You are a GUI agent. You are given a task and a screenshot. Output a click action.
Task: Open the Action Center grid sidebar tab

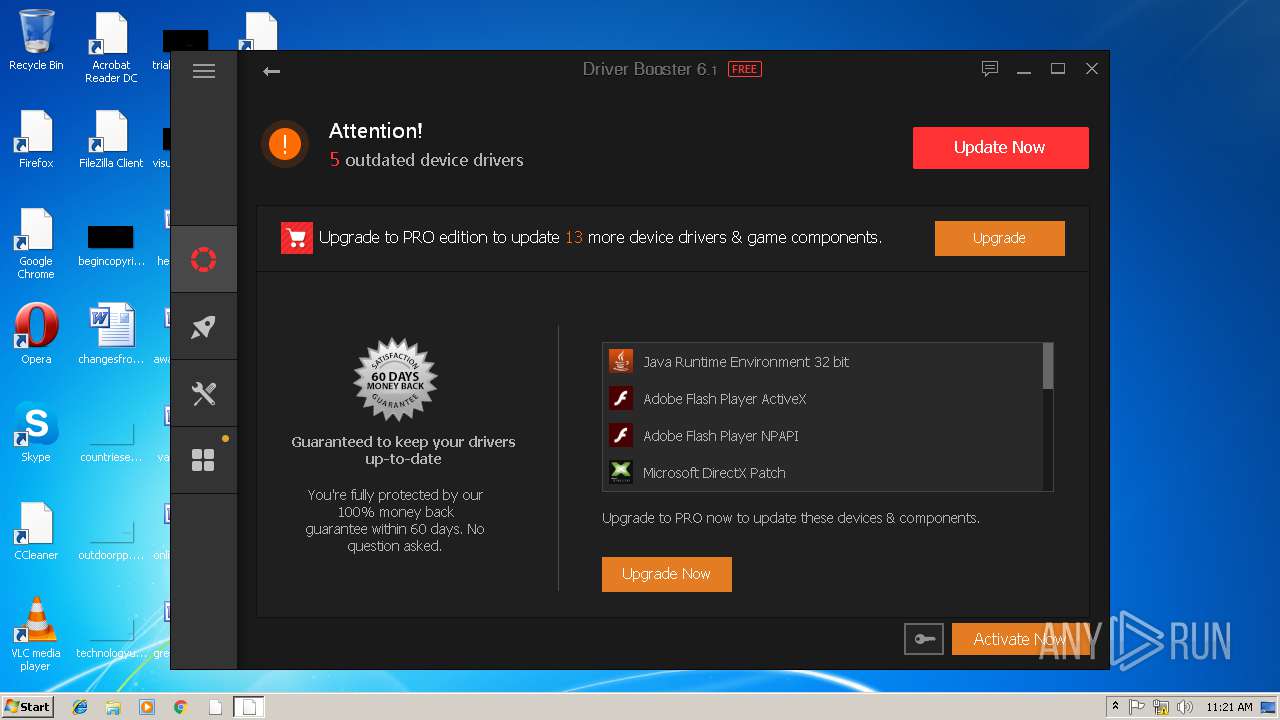coord(204,460)
